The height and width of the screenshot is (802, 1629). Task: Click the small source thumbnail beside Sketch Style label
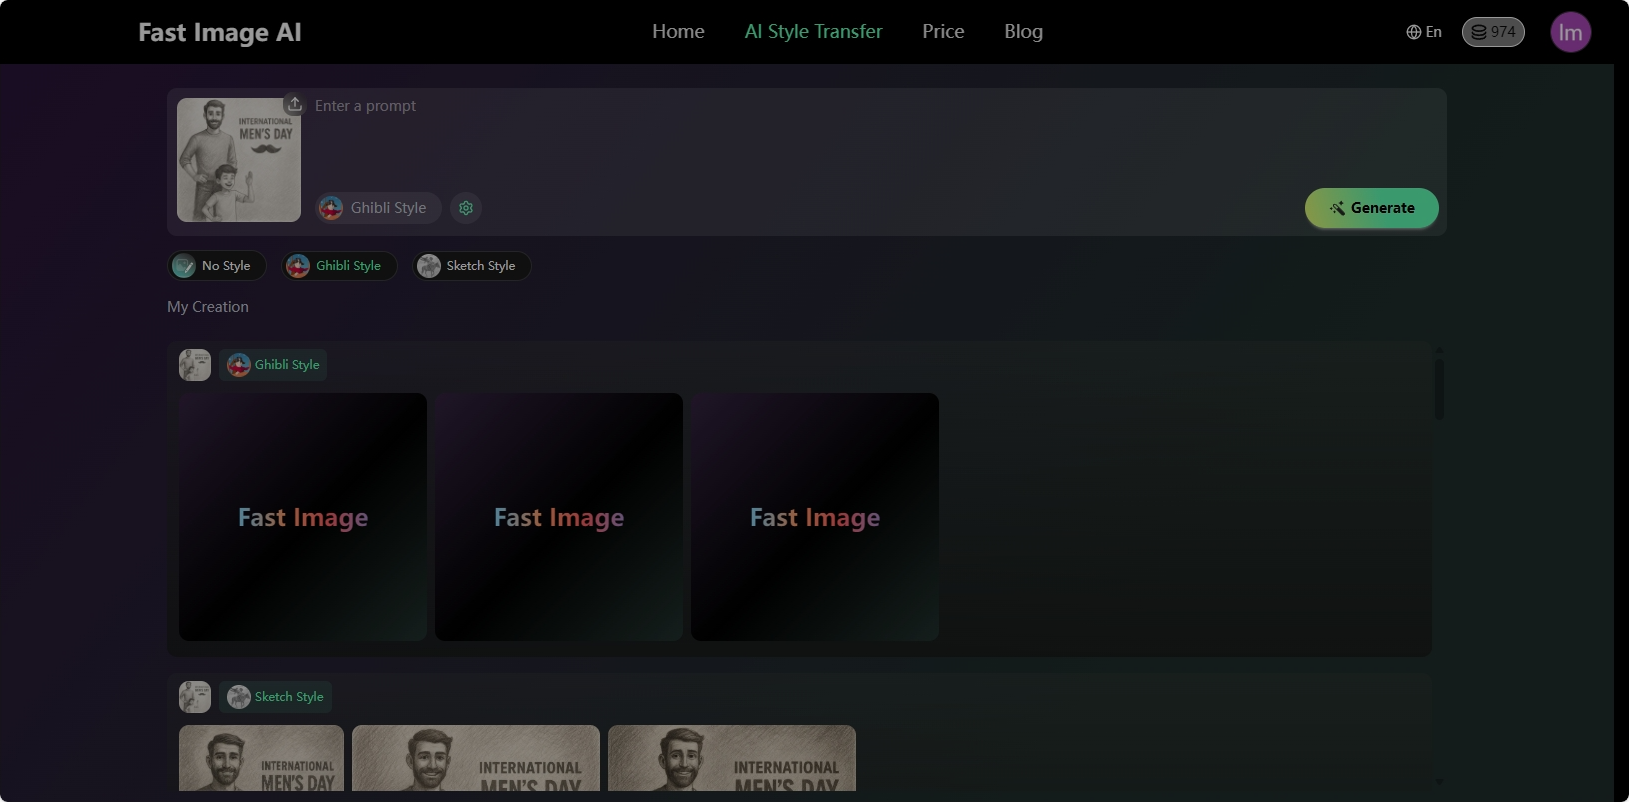[x=195, y=697]
